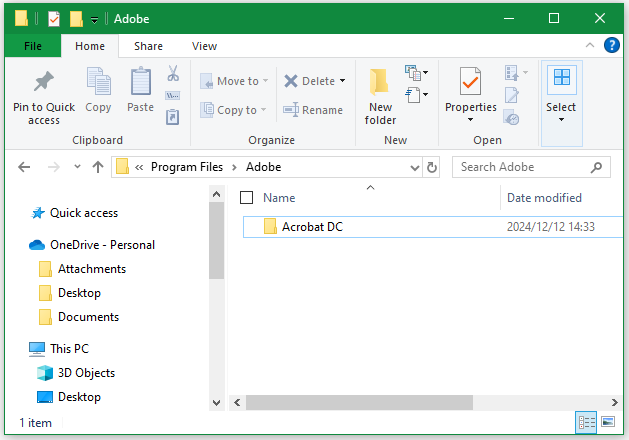The height and width of the screenshot is (440, 629).
Task: Click the navigation pane scrollbar thumb
Action: [217, 241]
